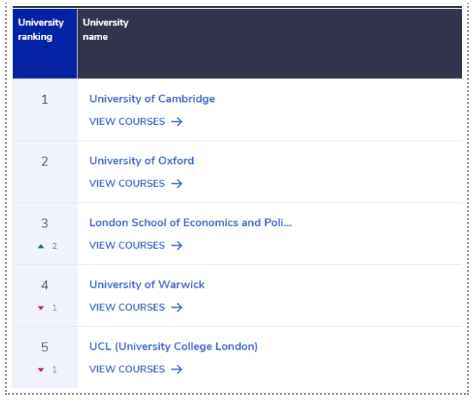476x401 pixels.
Task: Click View Courses text for UCL
Action: pyautogui.click(x=127, y=369)
